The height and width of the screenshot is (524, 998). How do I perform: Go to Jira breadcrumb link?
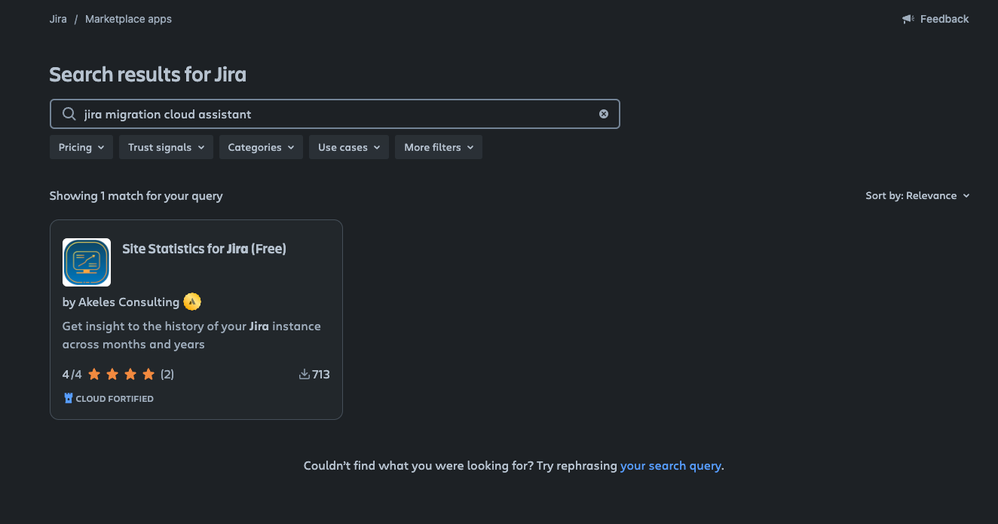click(58, 19)
